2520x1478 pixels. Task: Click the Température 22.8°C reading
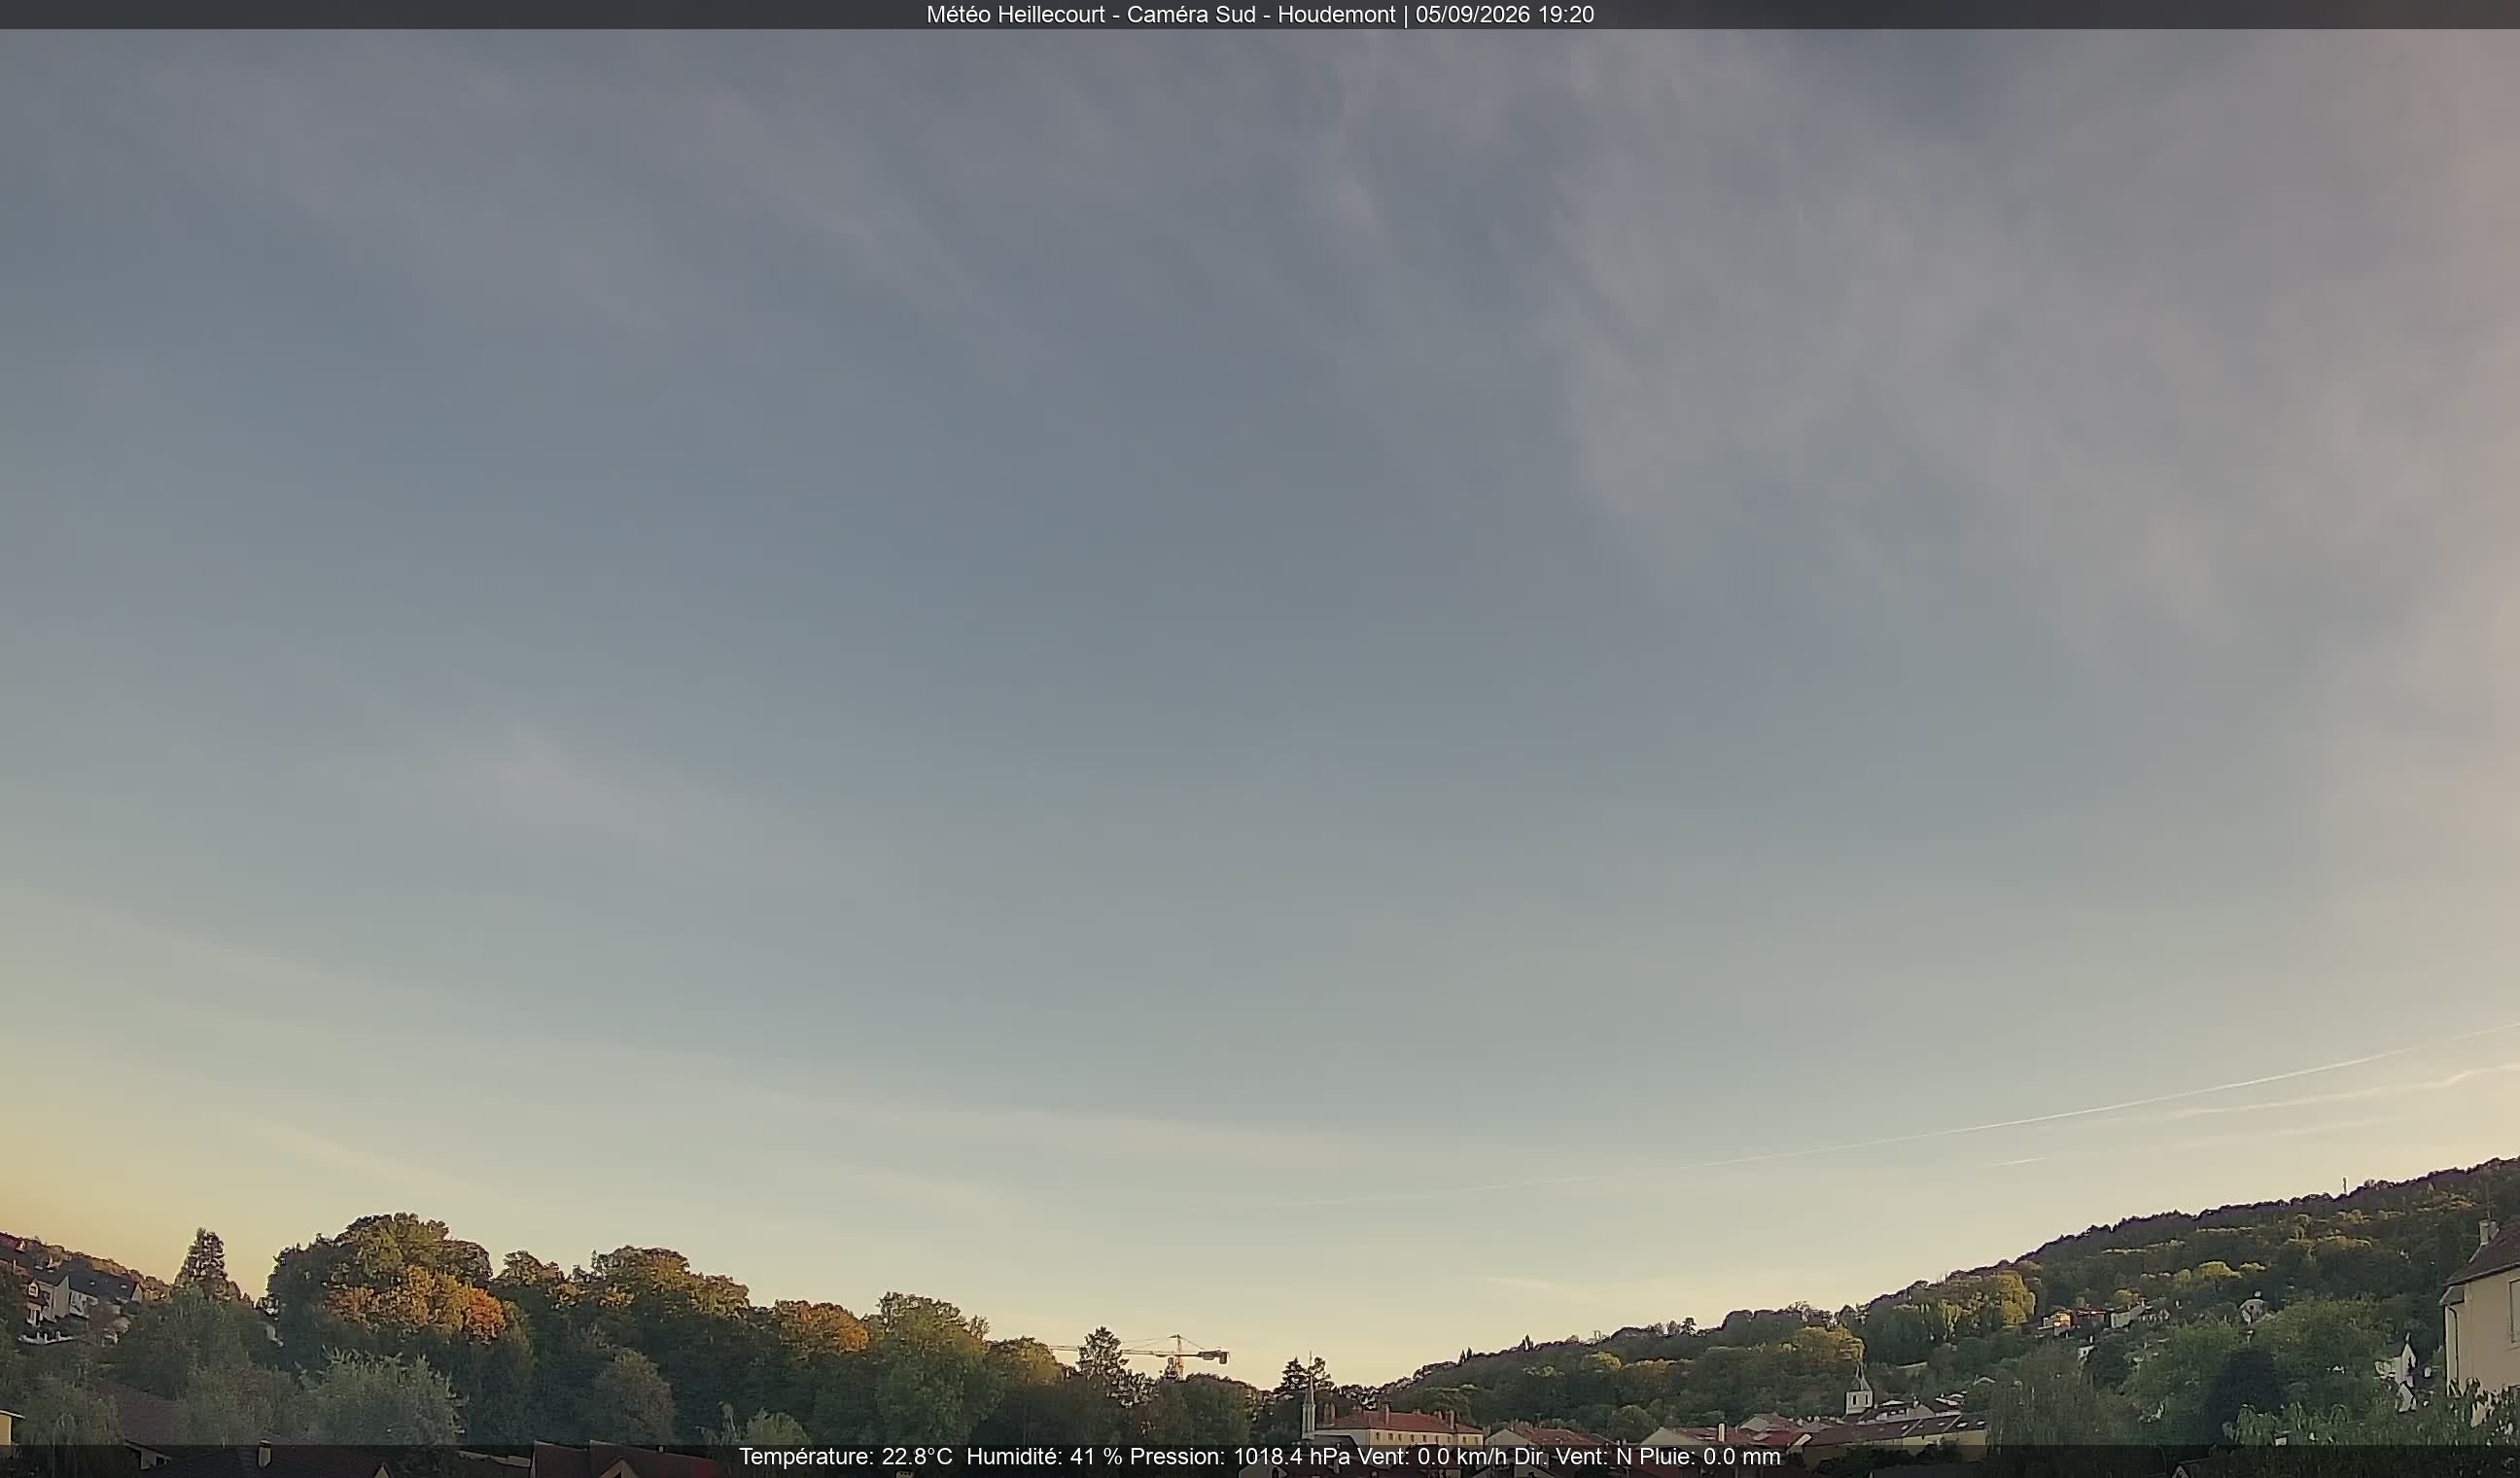pos(846,1457)
